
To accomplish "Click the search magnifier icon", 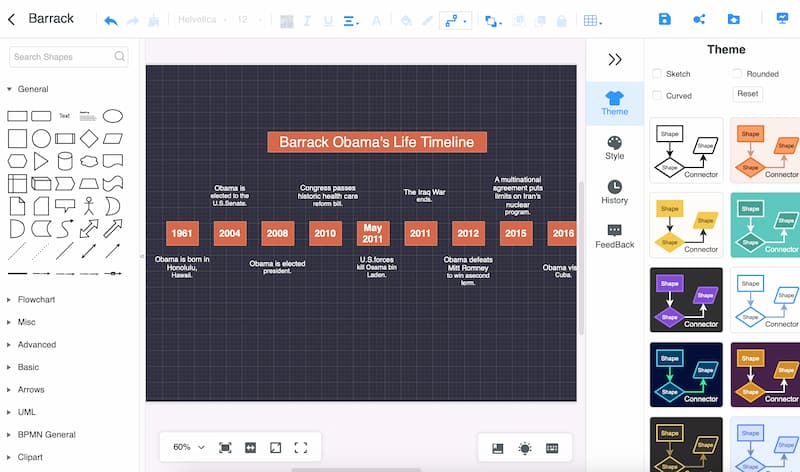I will (x=119, y=56).
